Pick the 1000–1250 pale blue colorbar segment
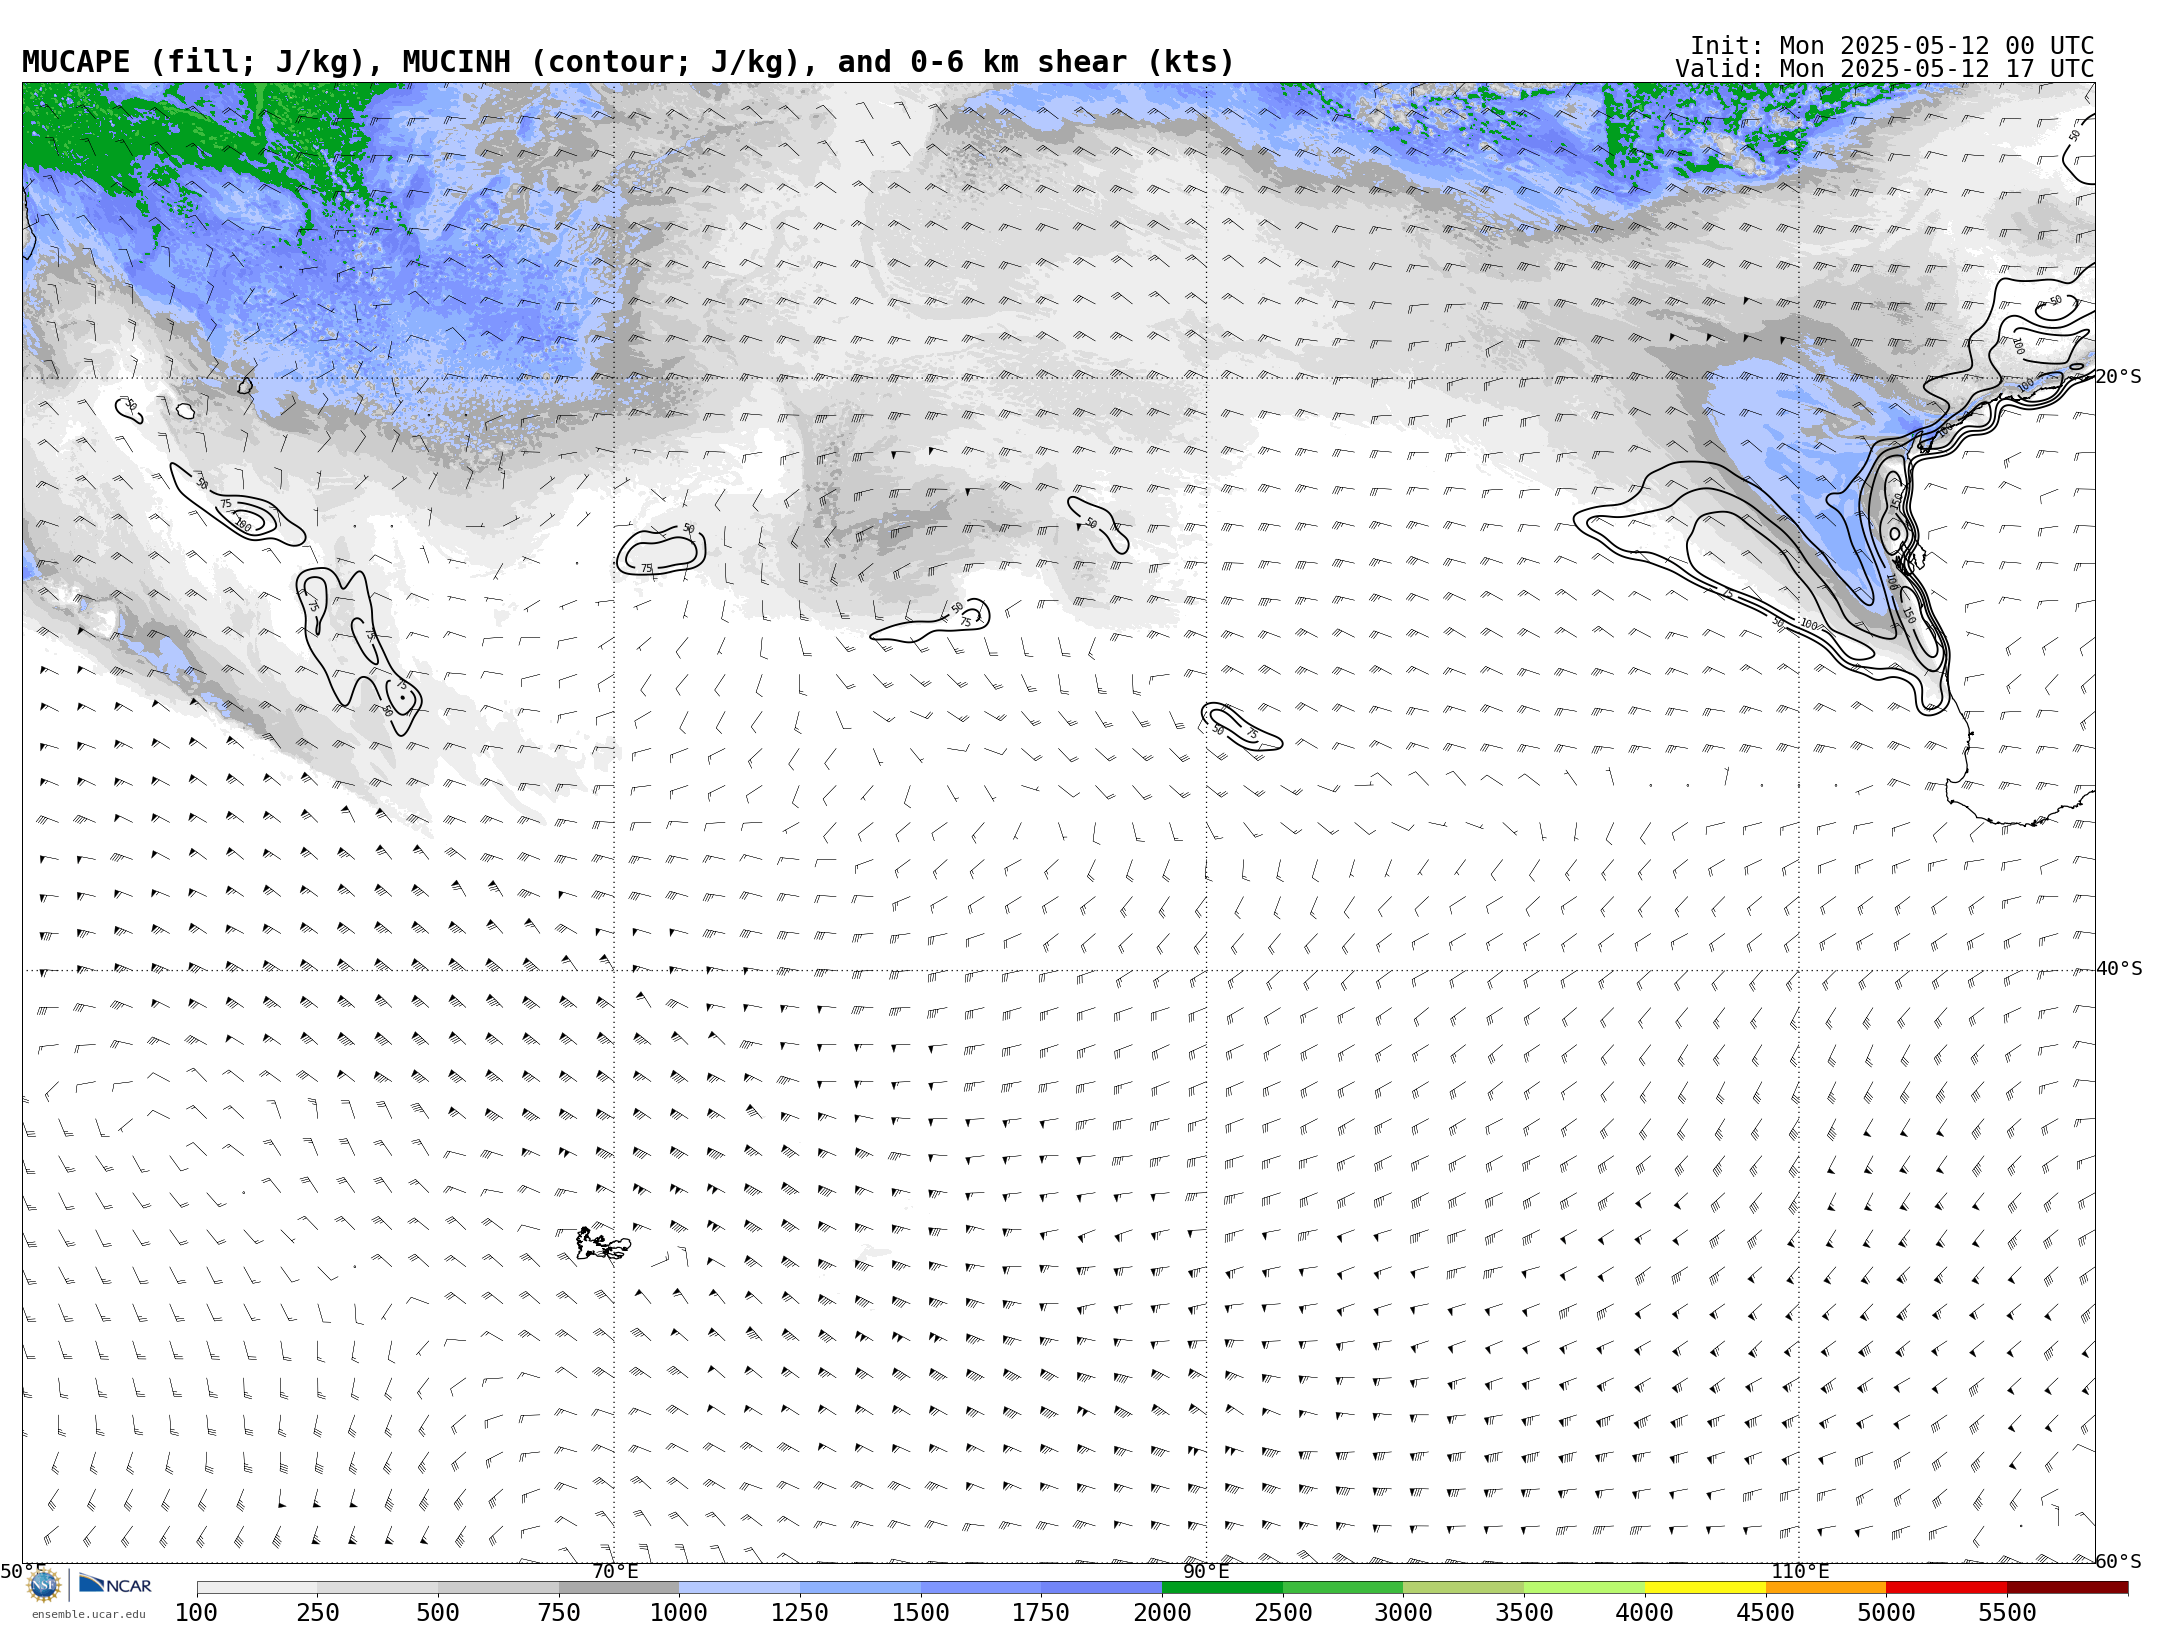 click(x=740, y=1588)
